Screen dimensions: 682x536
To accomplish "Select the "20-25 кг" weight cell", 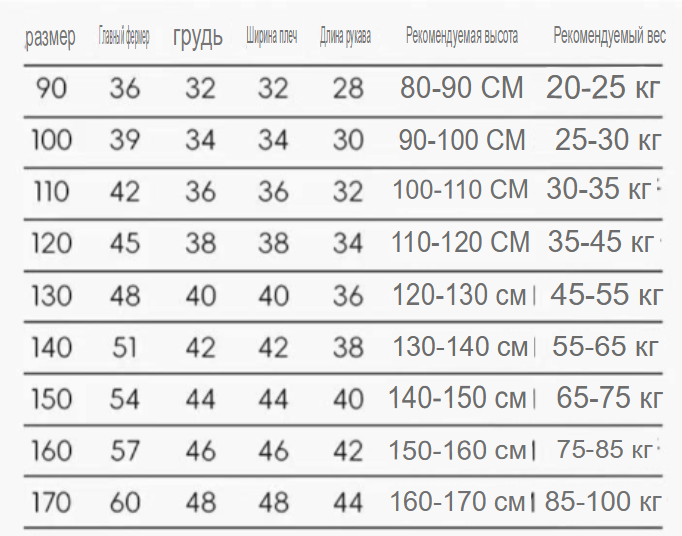I will (603, 87).
